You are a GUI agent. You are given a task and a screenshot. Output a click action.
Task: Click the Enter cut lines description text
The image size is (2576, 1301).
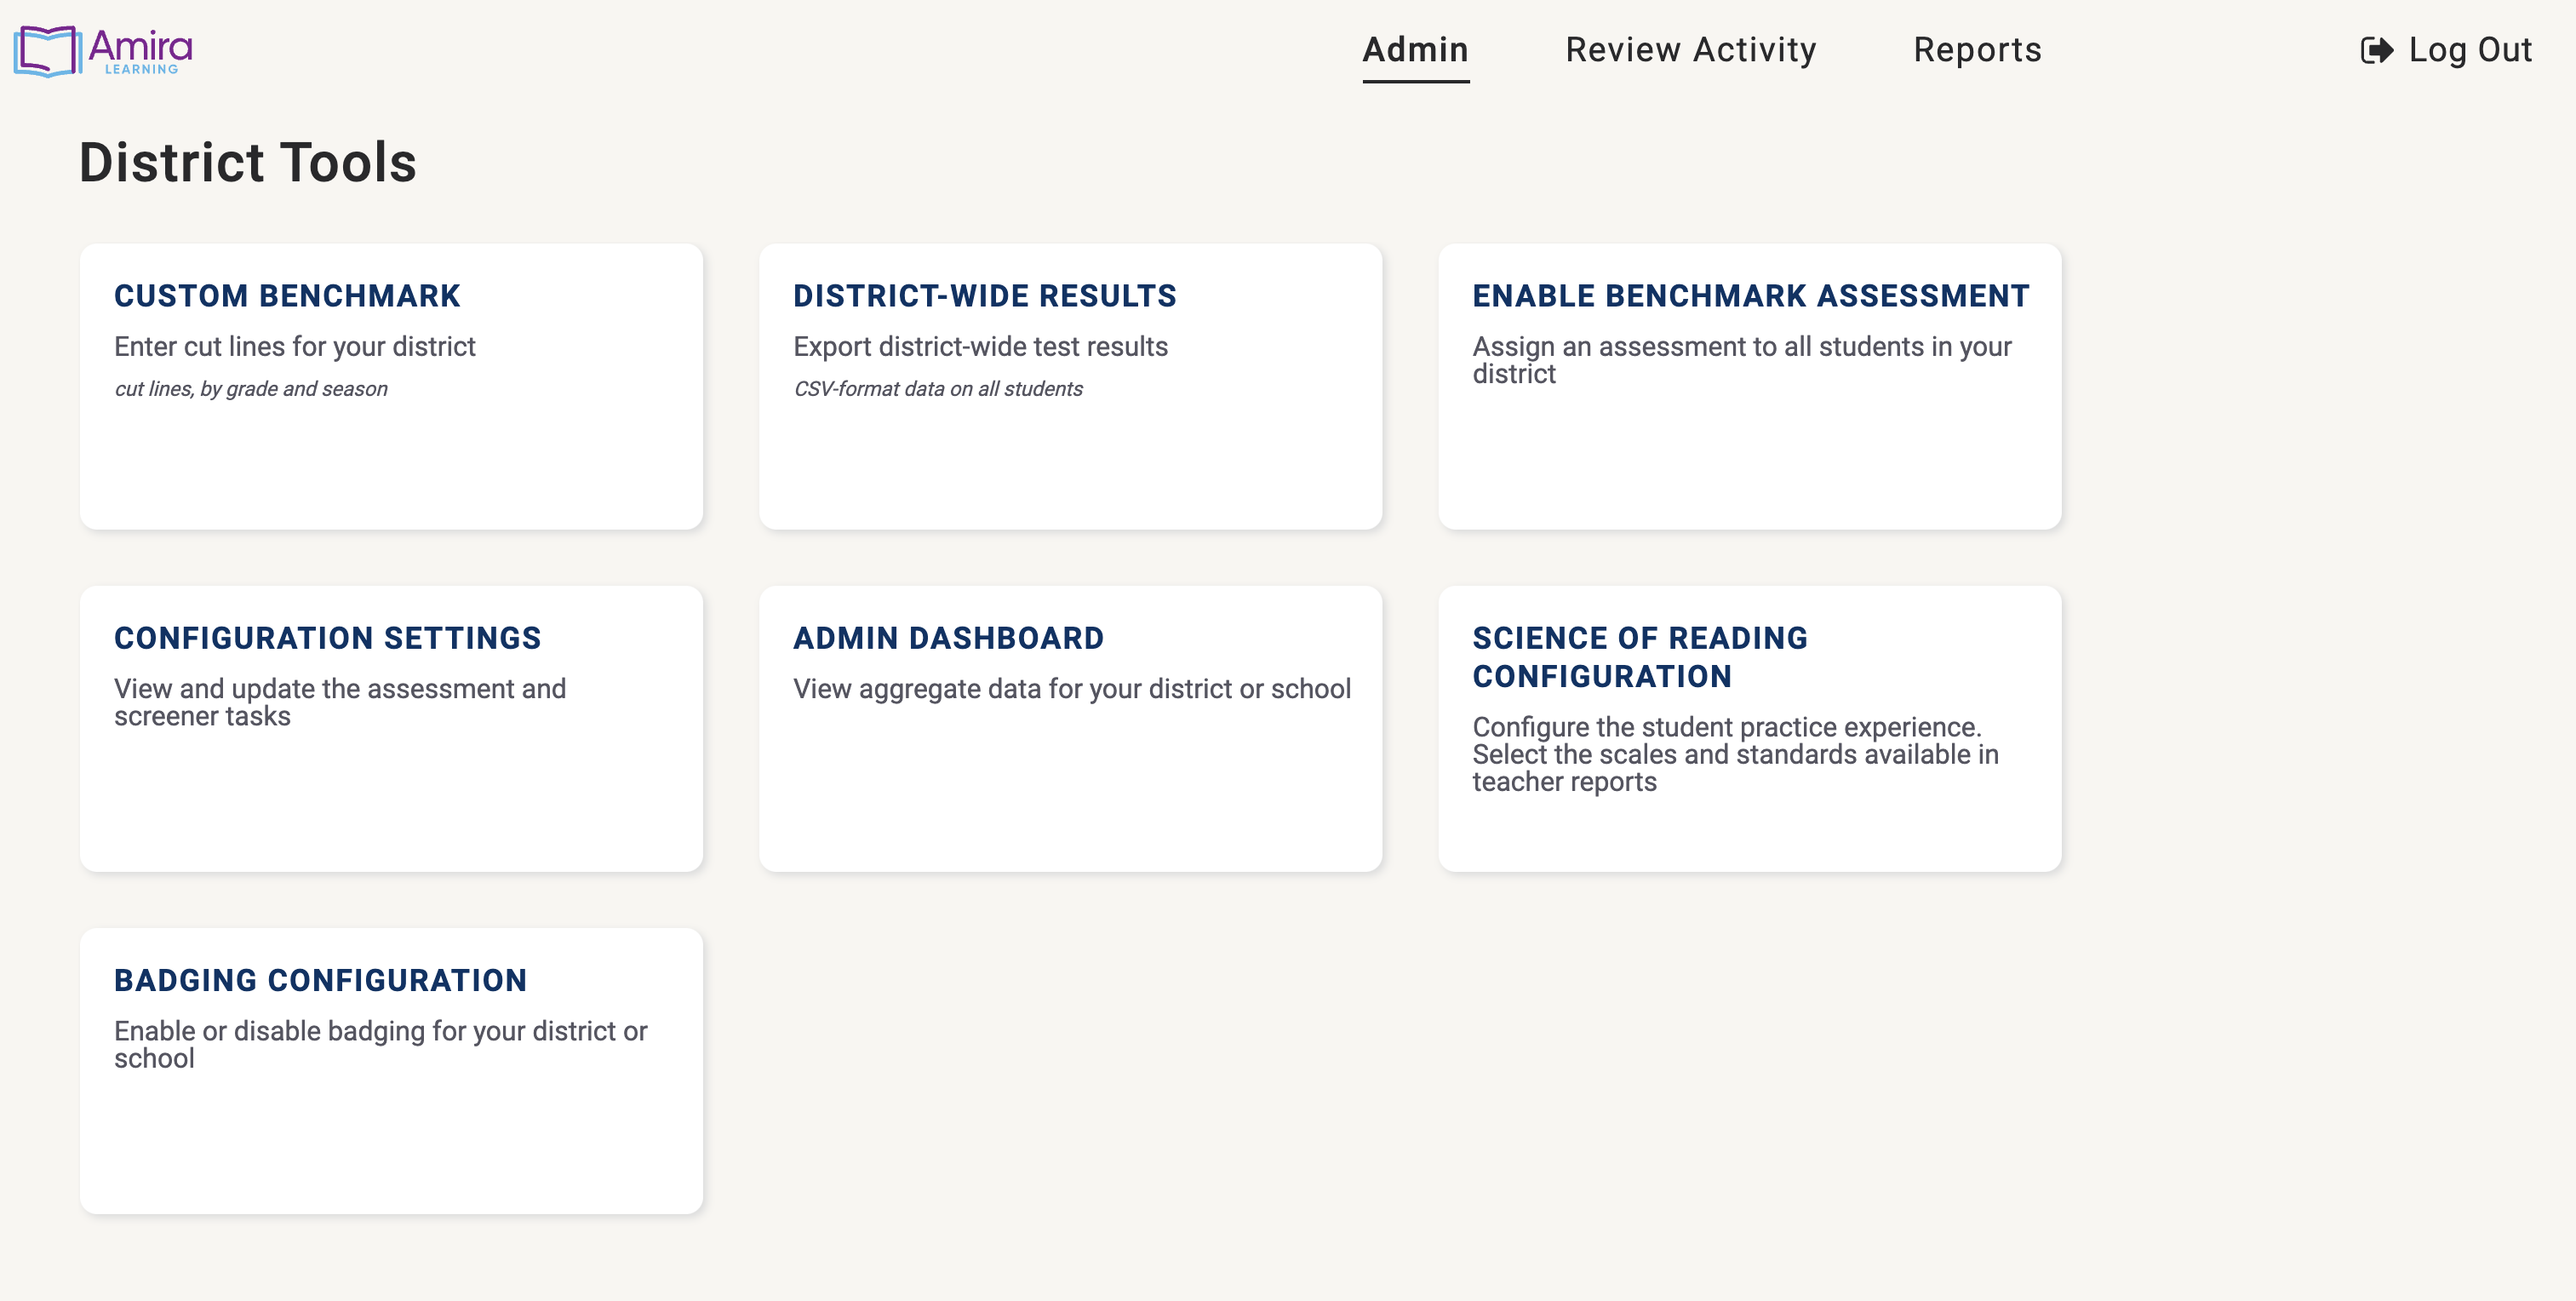click(x=295, y=346)
